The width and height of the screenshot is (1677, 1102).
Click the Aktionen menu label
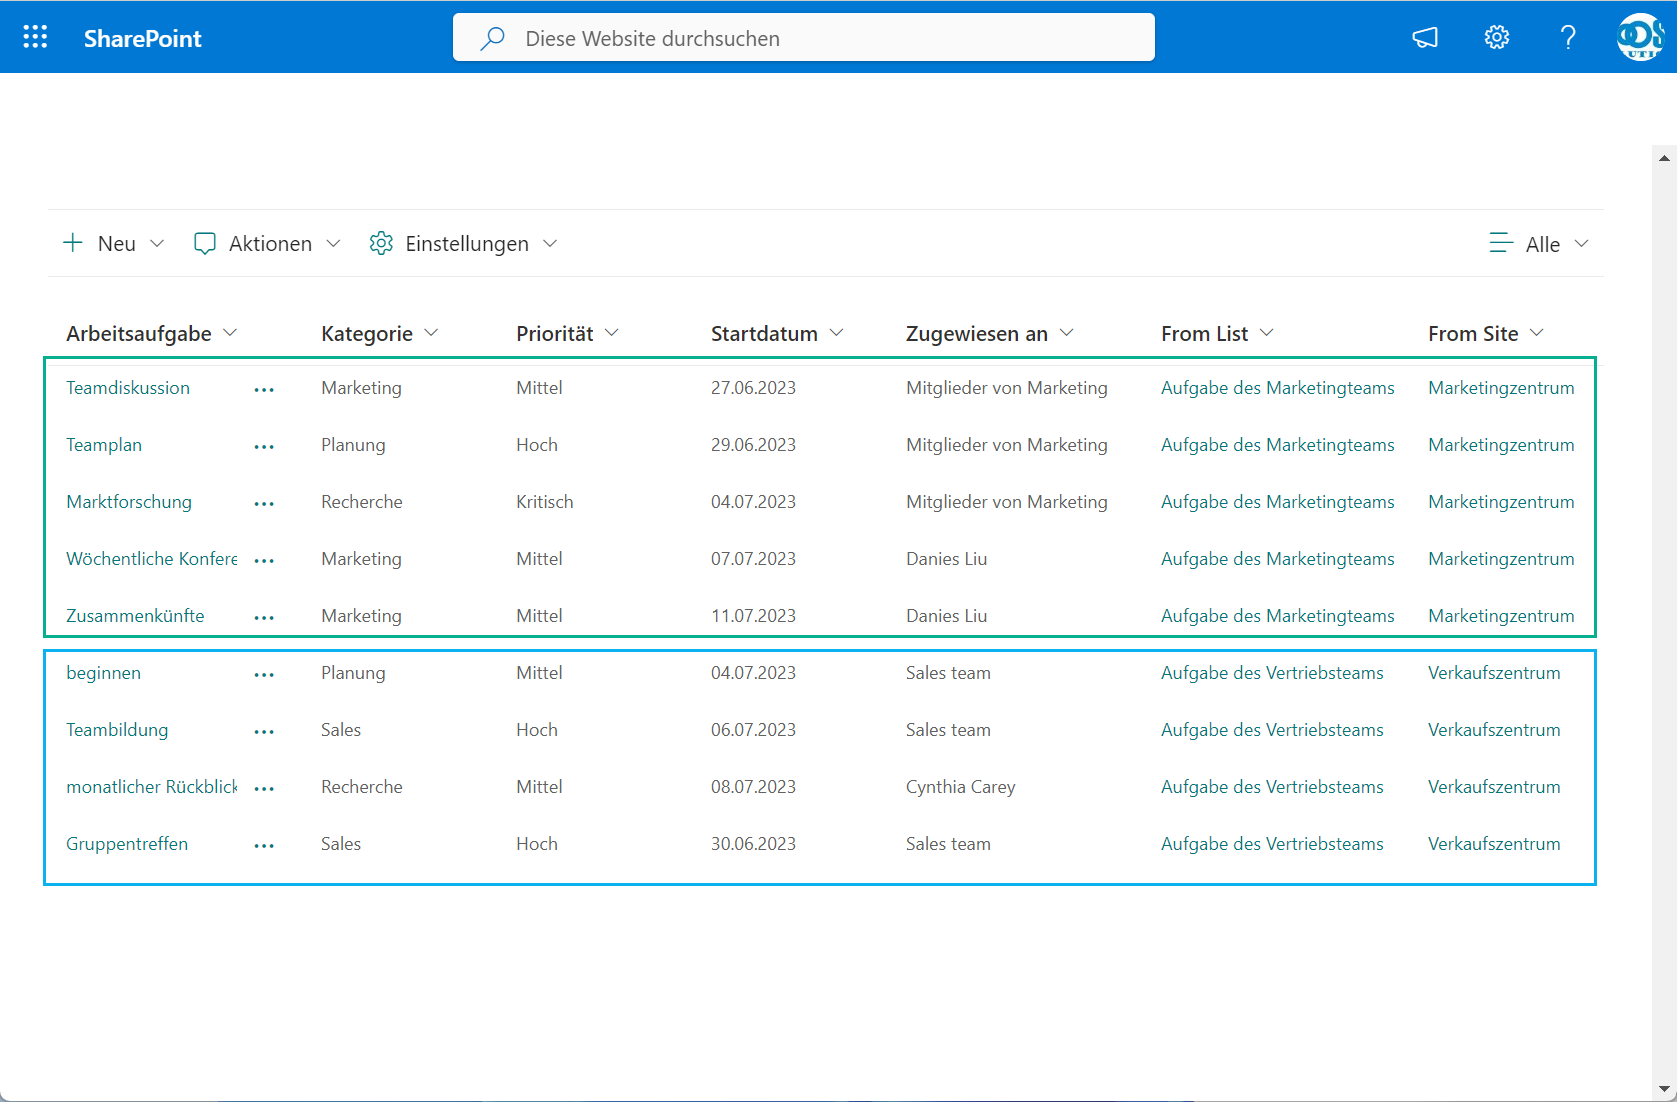click(270, 244)
